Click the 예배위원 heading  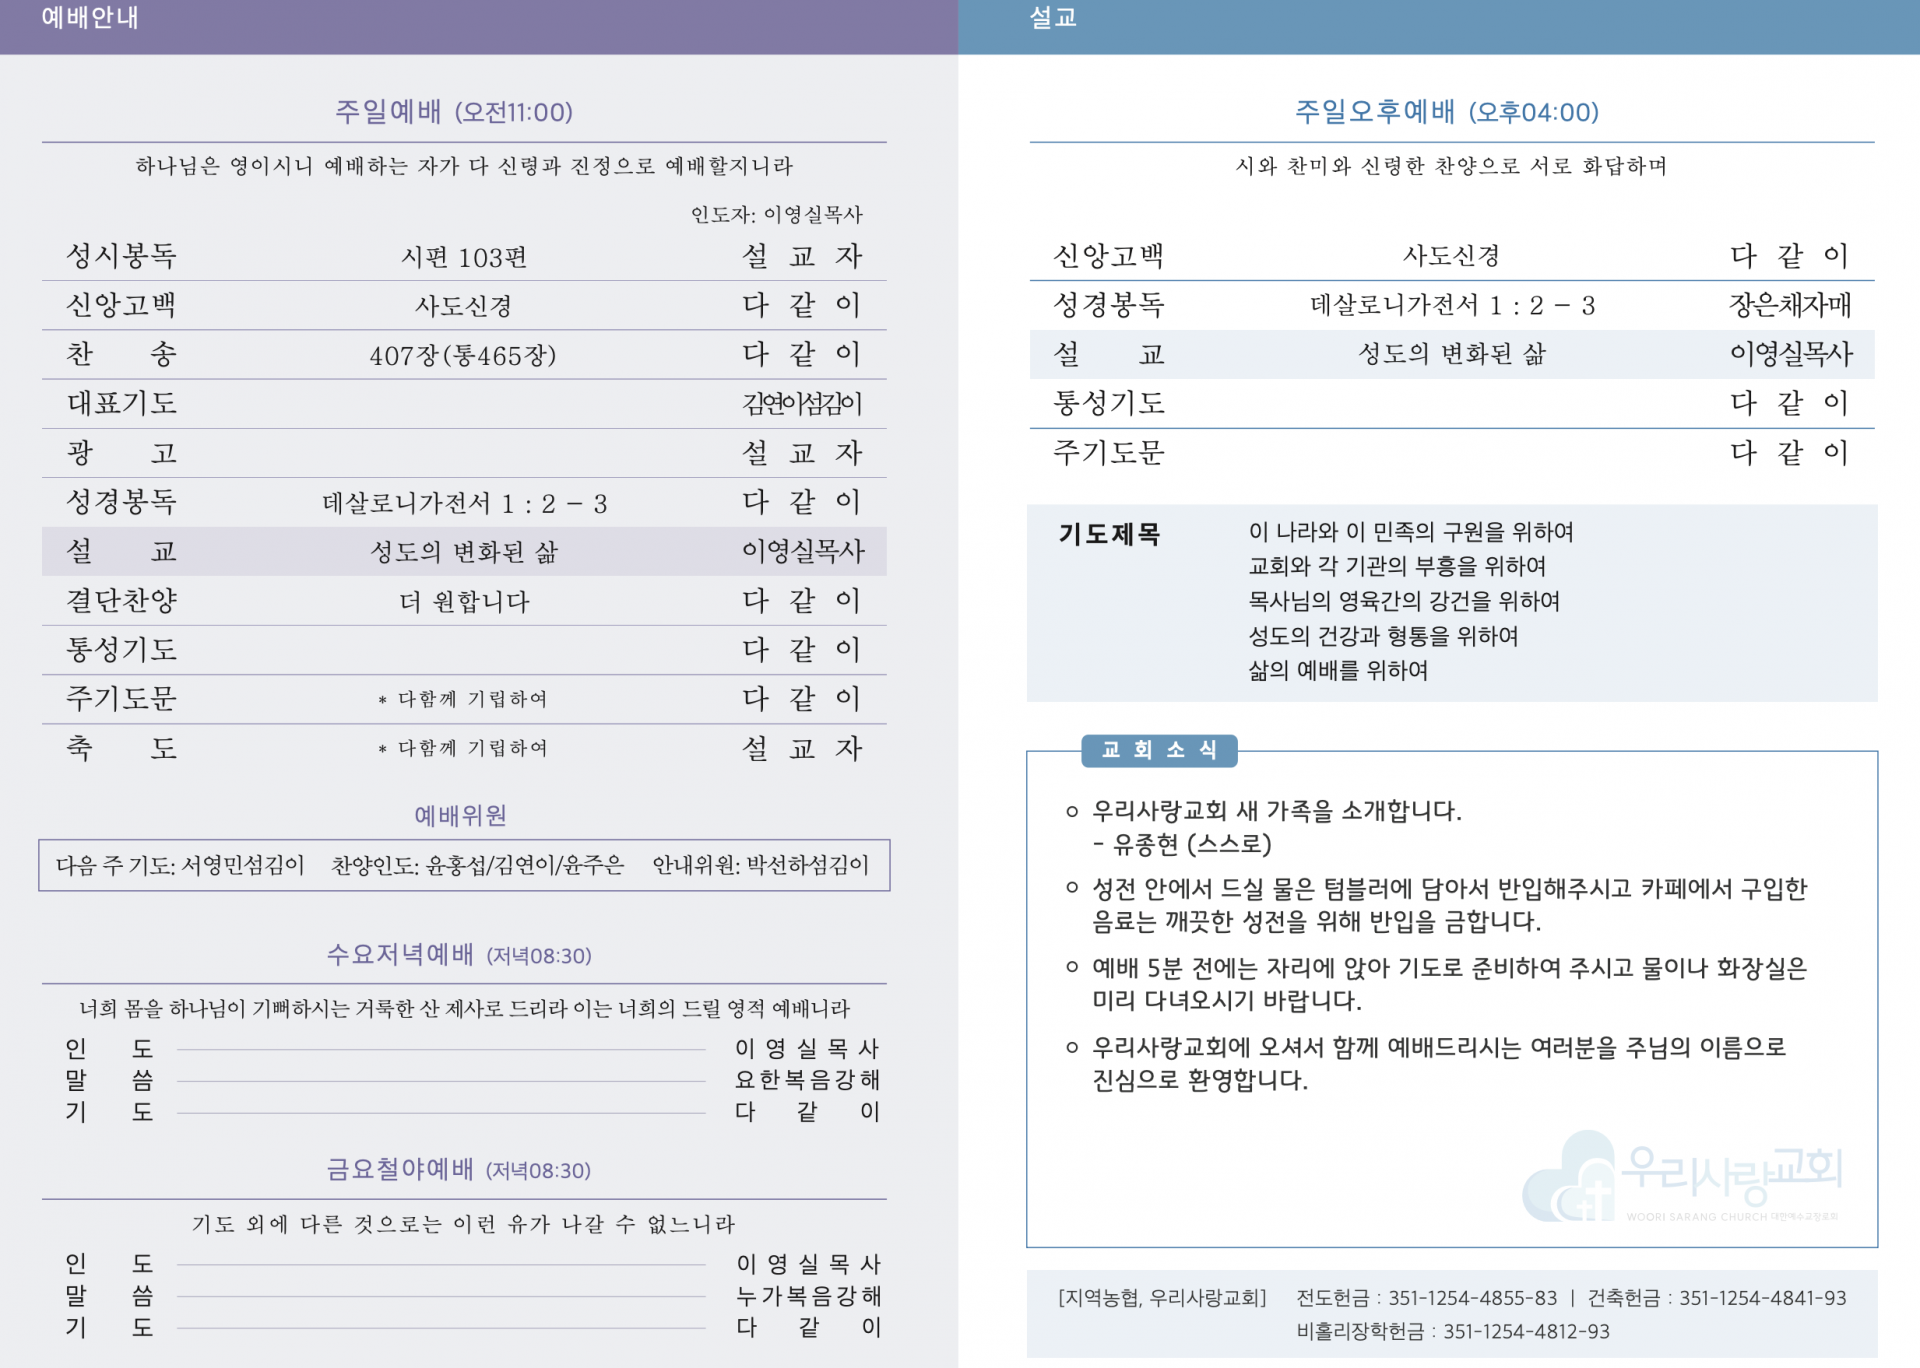point(460,815)
